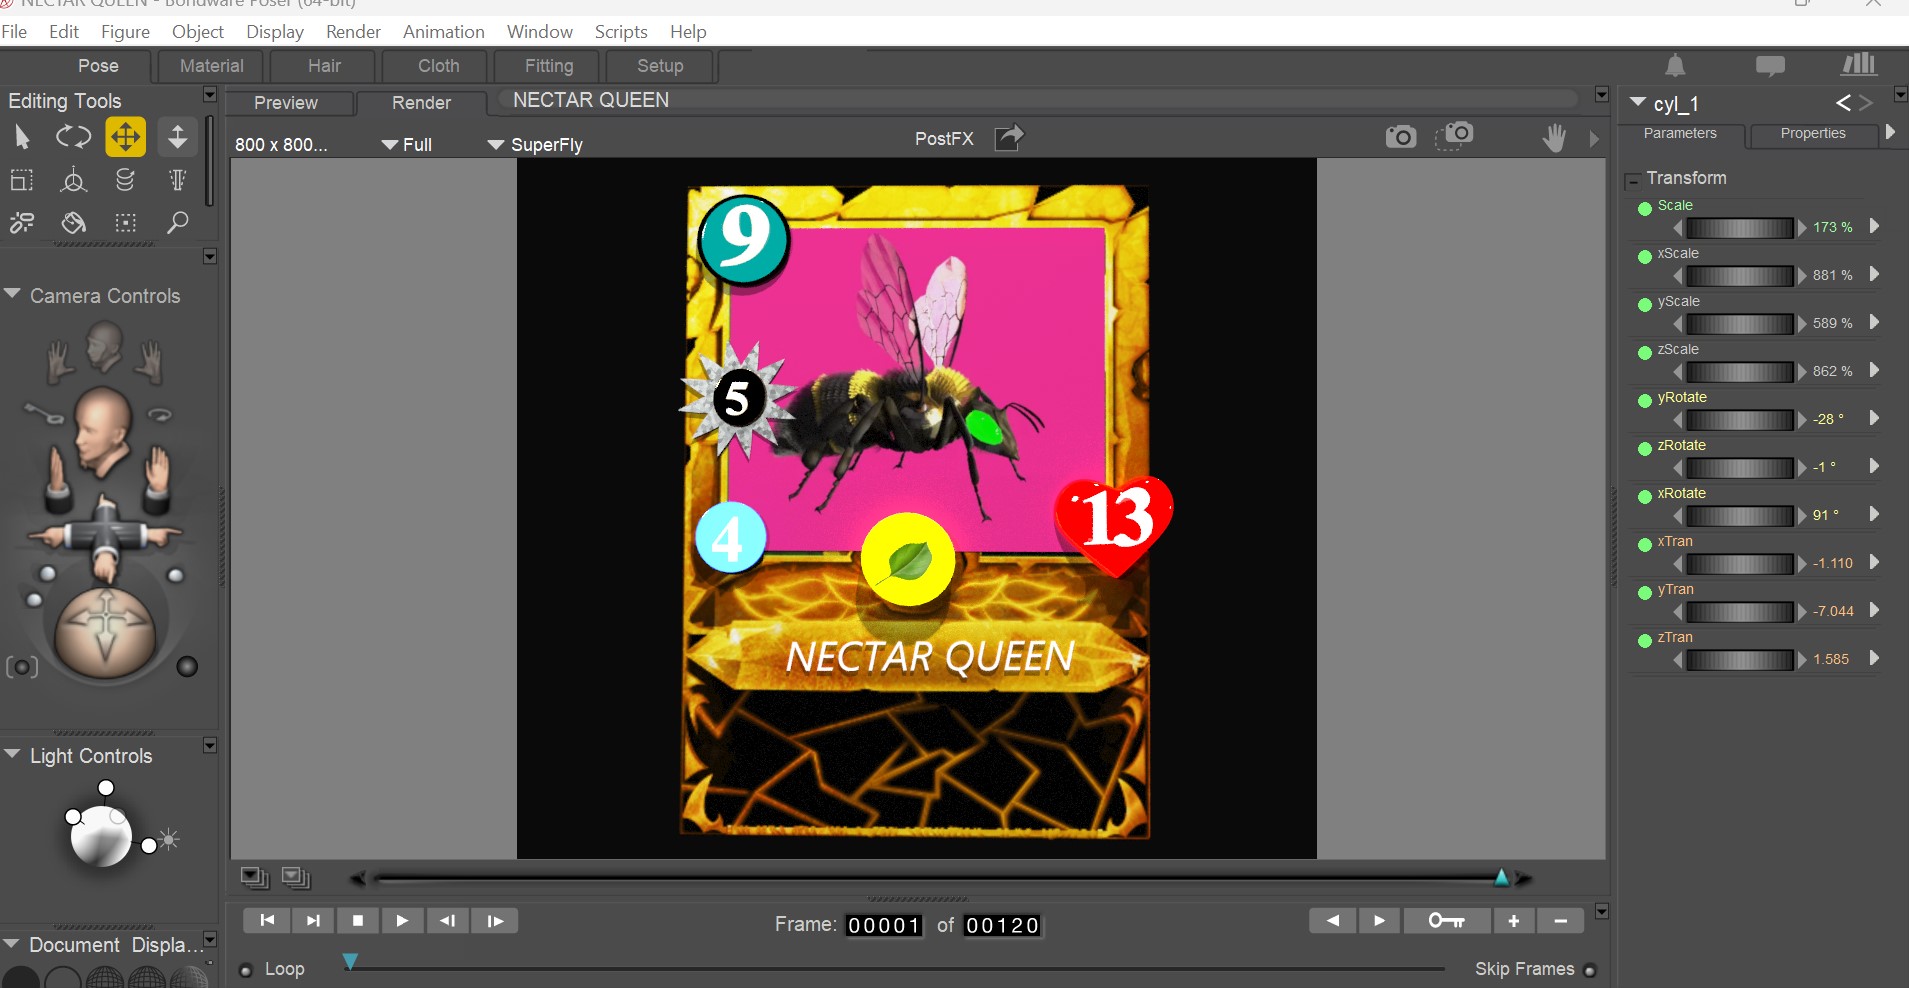
Task: Switch to the Material room tab
Action: 211,66
